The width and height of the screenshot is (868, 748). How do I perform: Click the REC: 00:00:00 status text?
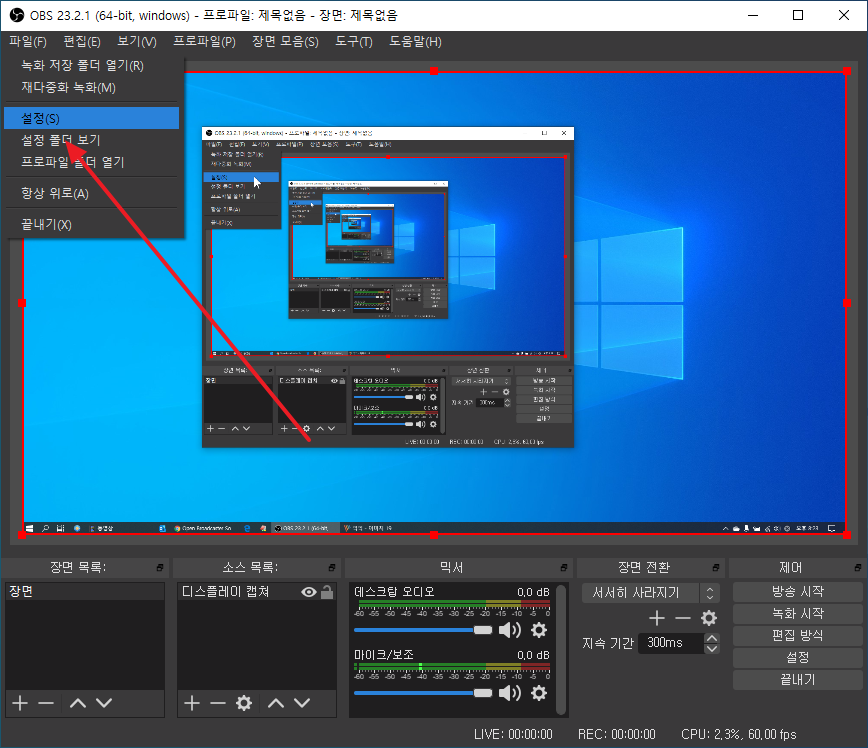click(x=617, y=735)
